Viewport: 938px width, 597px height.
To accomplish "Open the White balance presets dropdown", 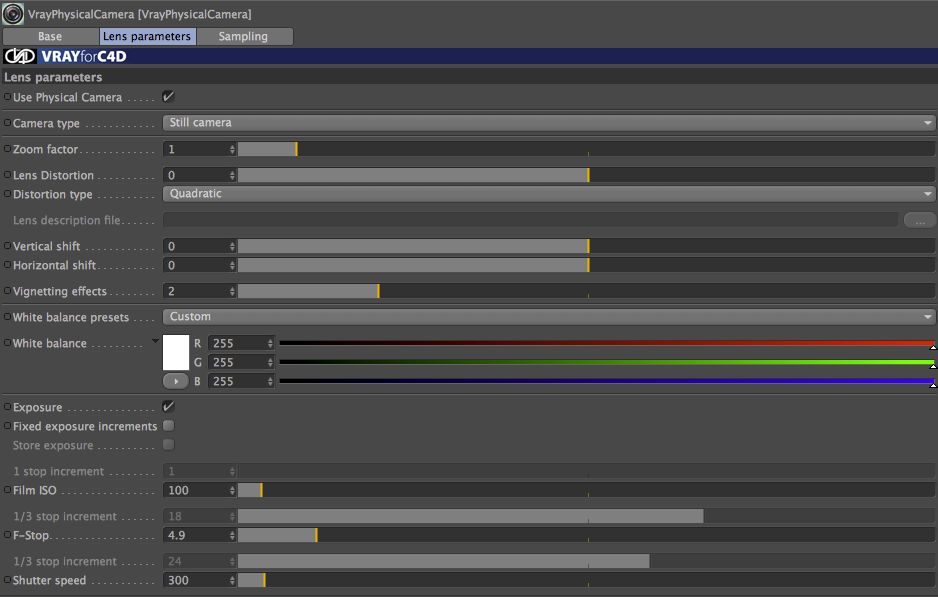I will (x=549, y=316).
